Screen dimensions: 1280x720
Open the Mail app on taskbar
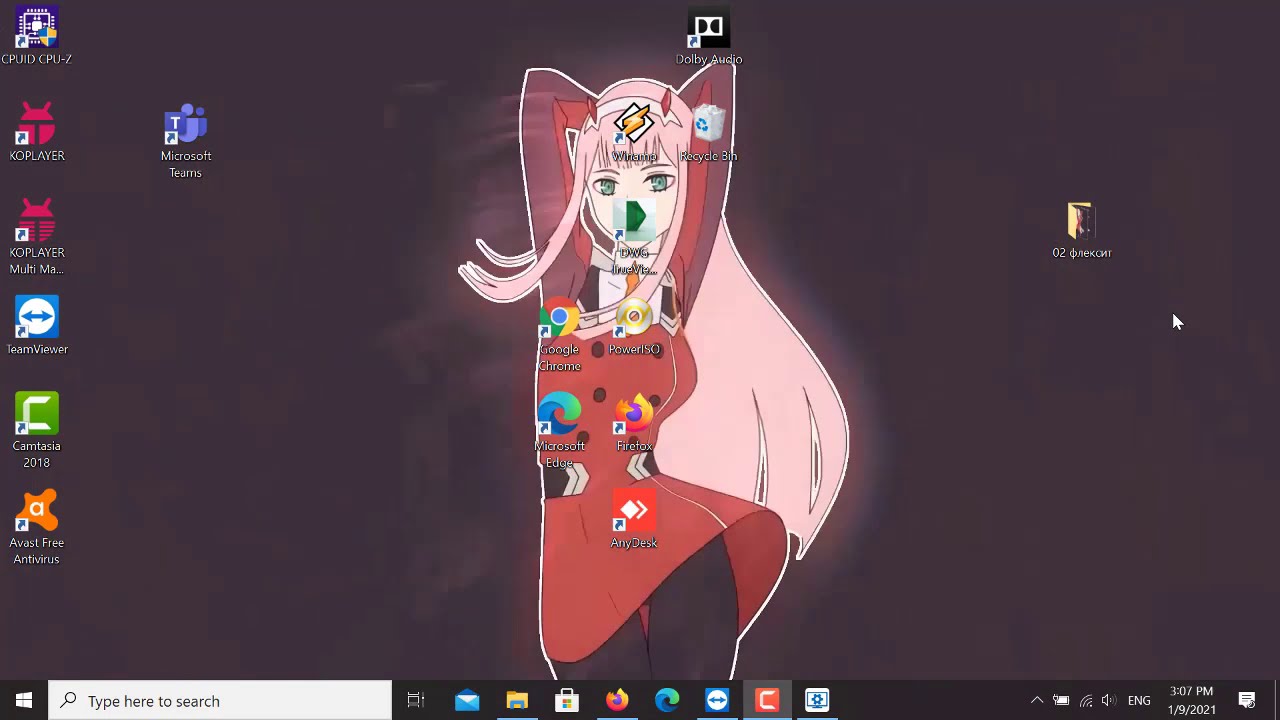tap(467, 700)
